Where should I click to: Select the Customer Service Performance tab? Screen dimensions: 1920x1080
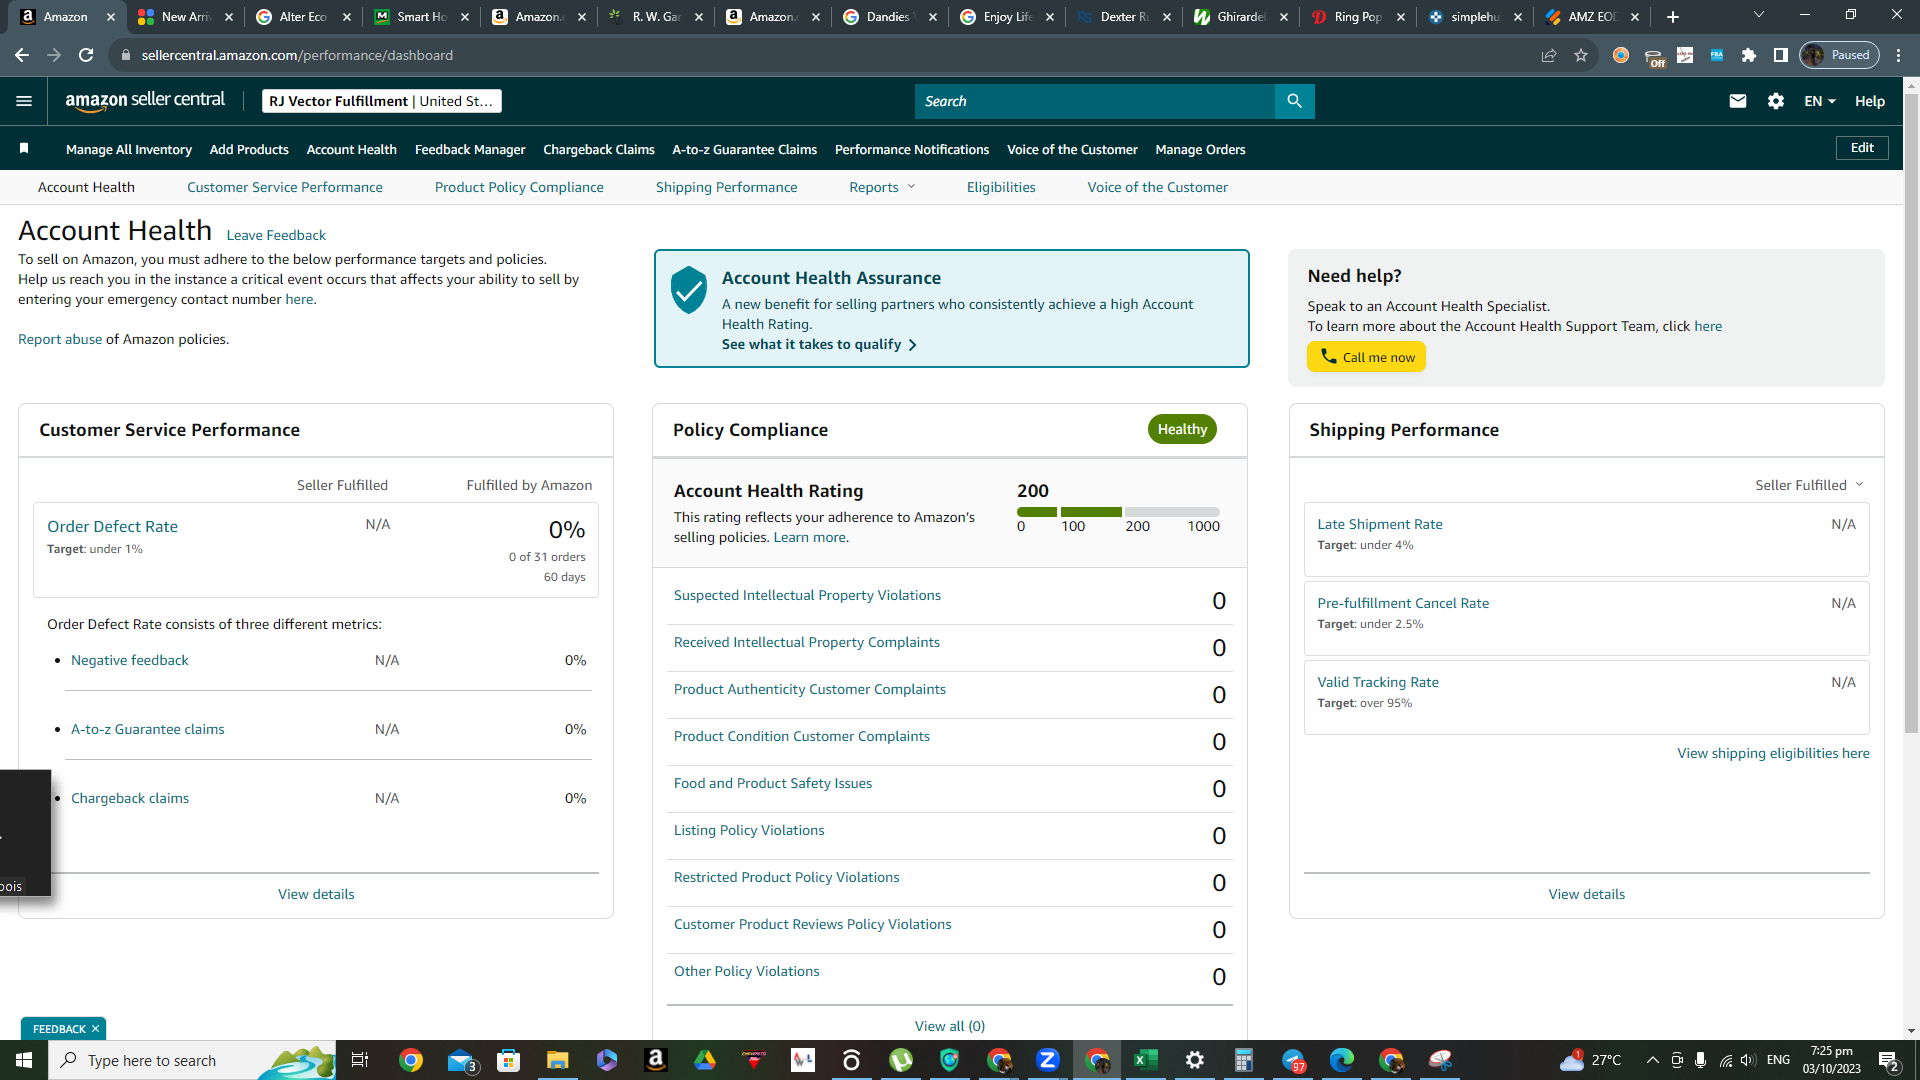pyautogui.click(x=285, y=187)
